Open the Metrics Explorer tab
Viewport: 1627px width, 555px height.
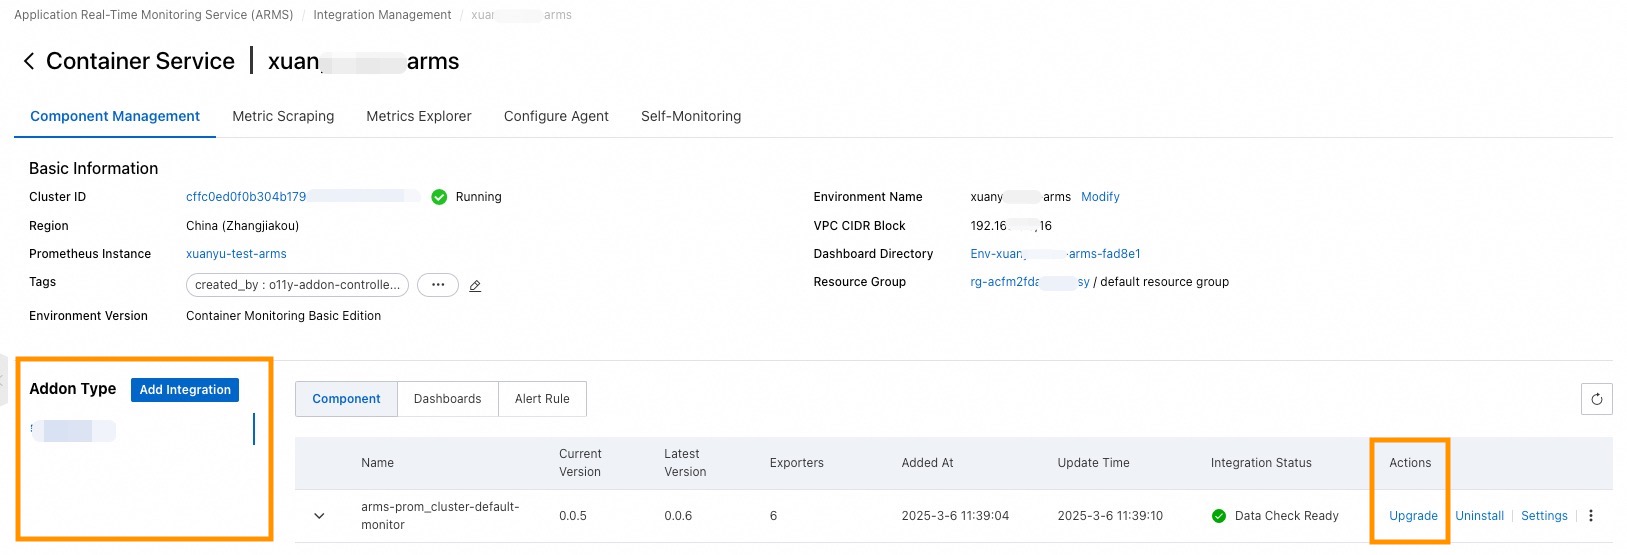pos(418,116)
